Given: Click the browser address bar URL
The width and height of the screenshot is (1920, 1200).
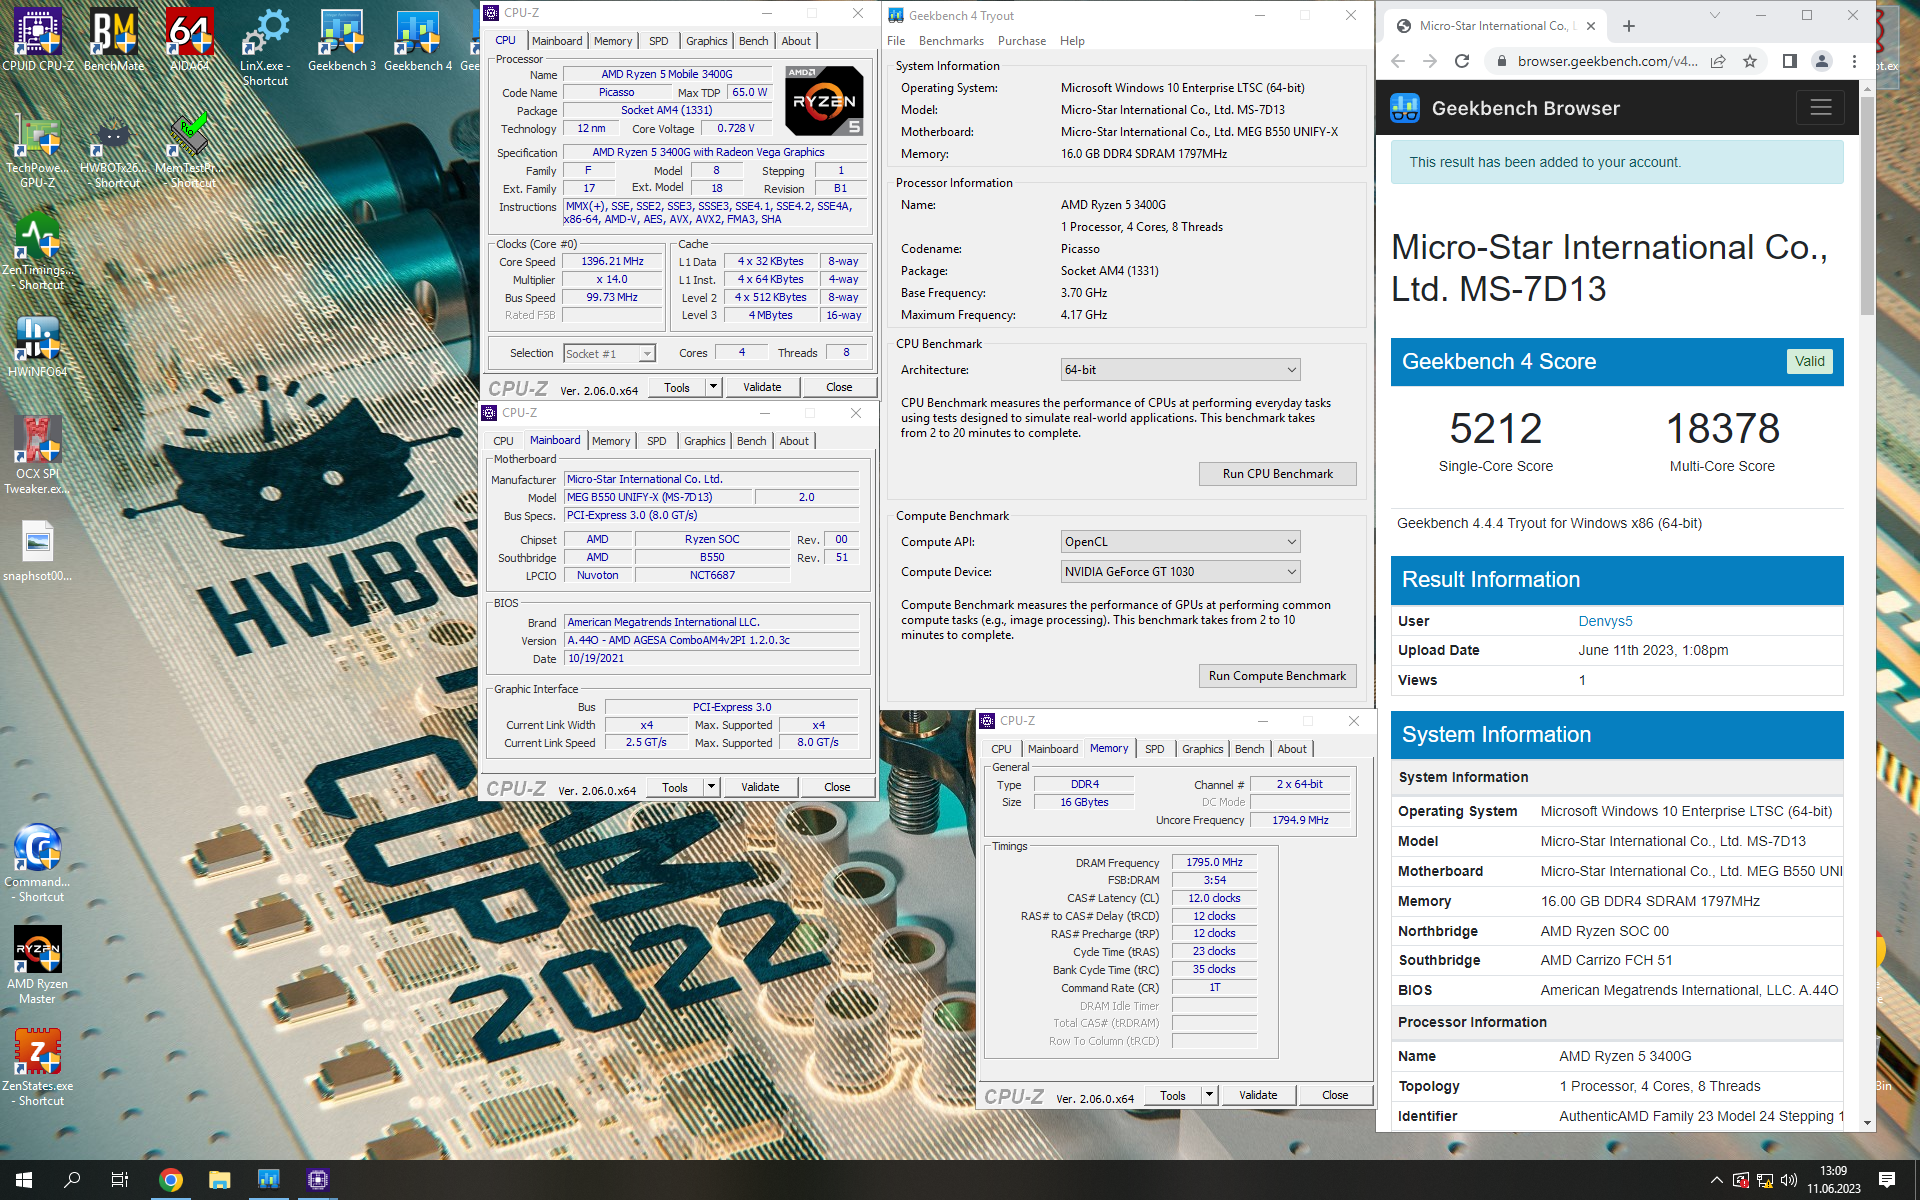Looking at the screenshot, I should (1607, 61).
